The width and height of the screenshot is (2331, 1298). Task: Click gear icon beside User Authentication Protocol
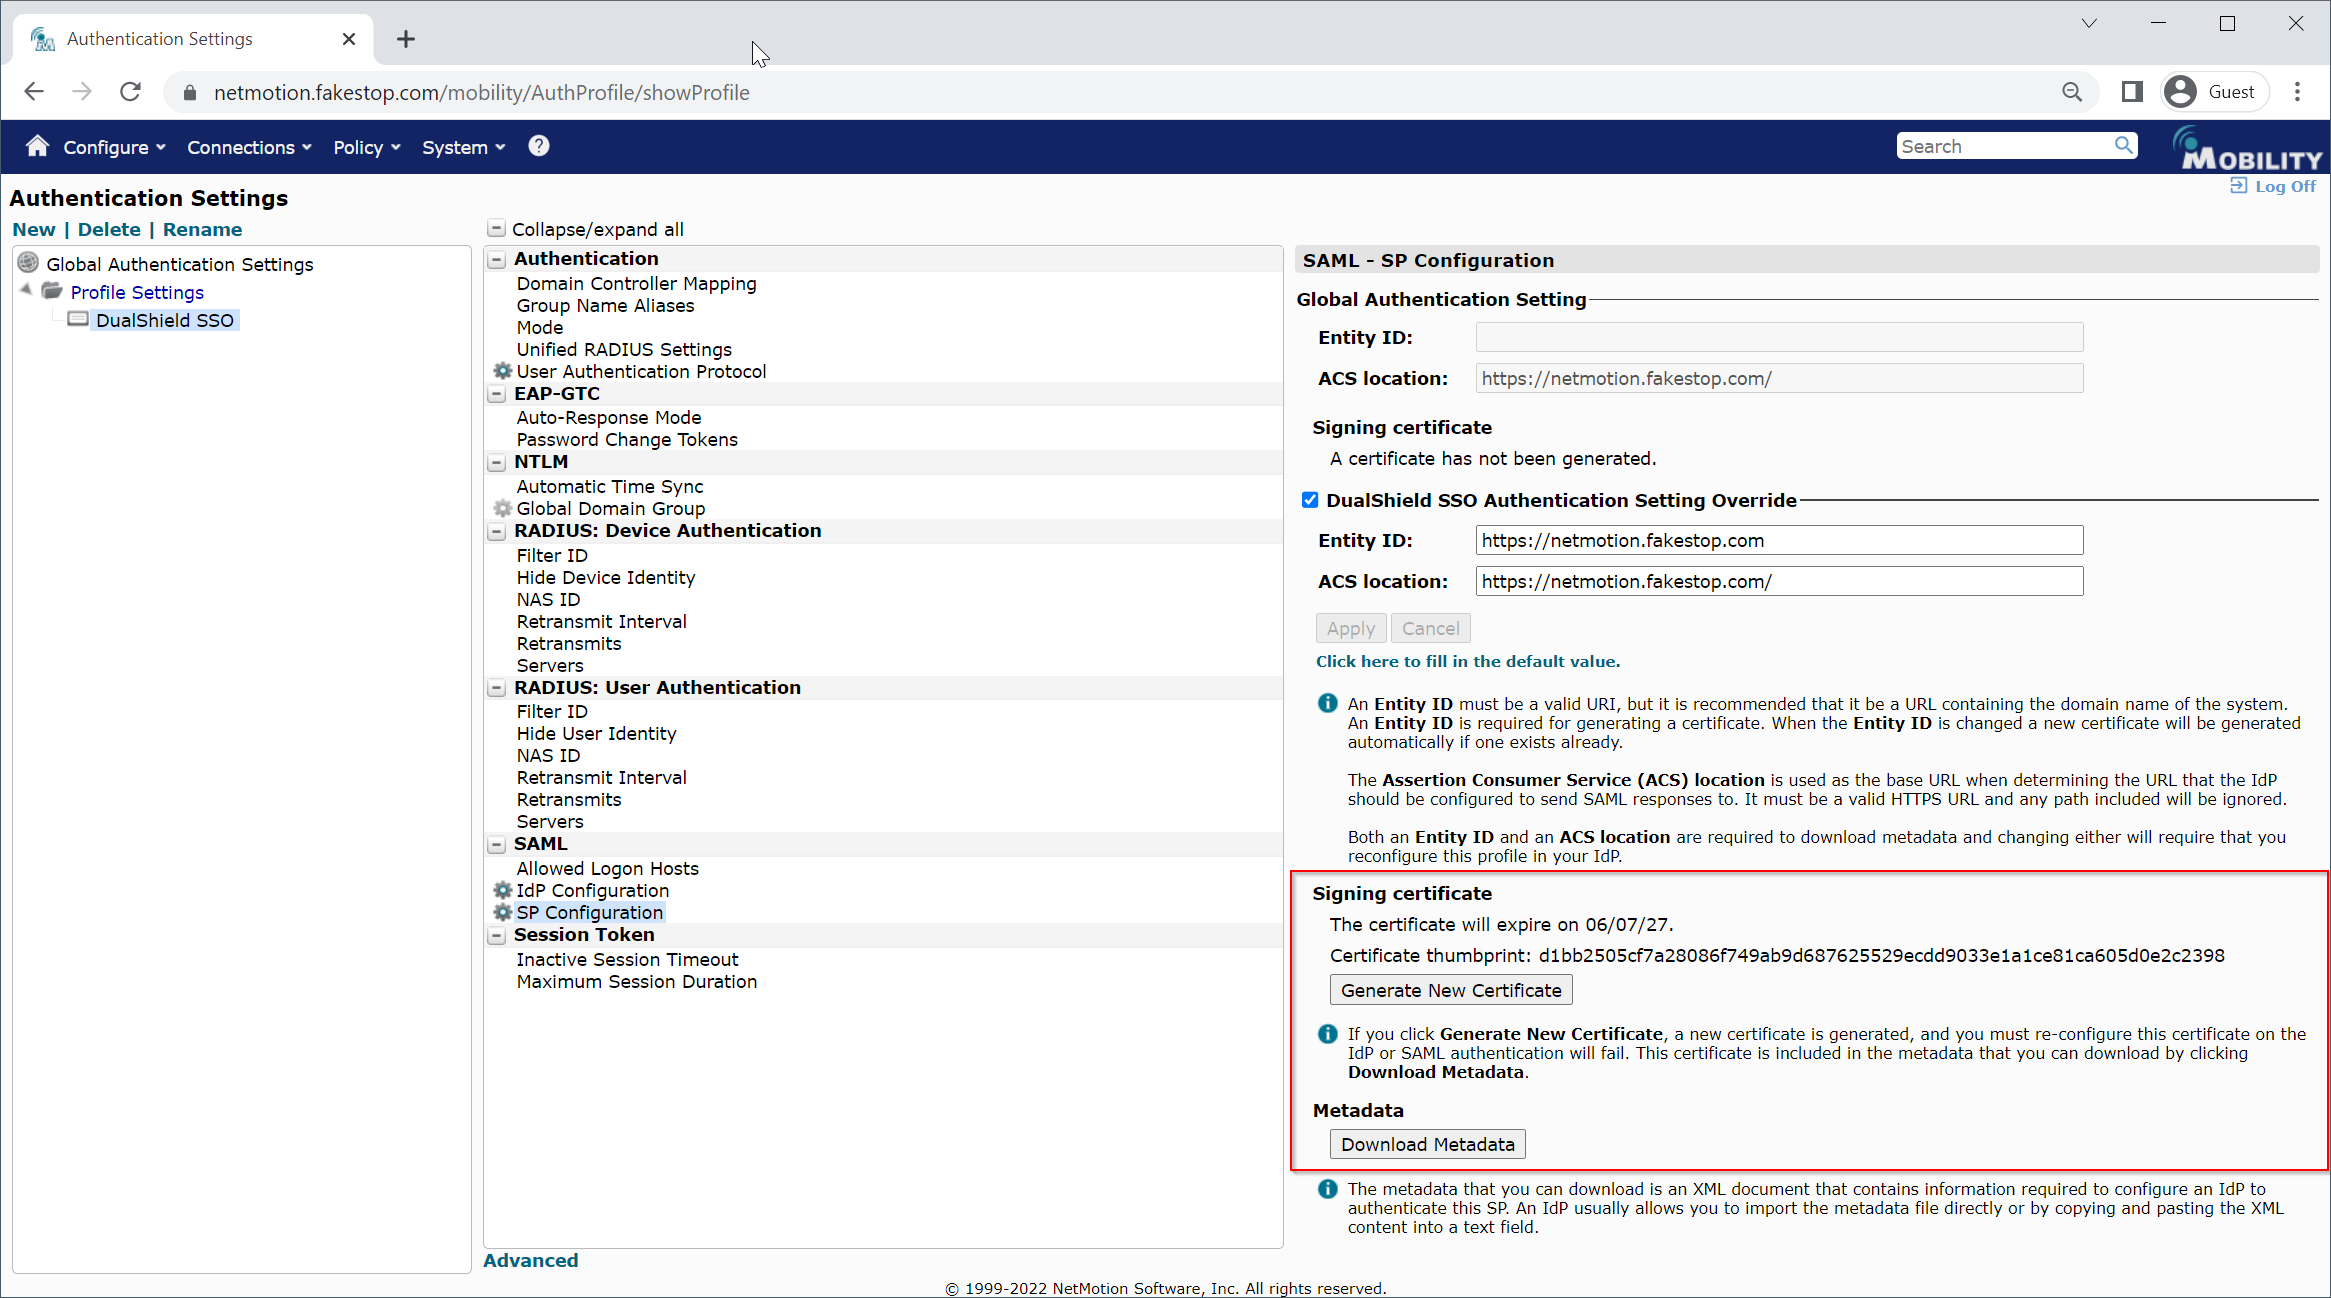click(503, 371)
